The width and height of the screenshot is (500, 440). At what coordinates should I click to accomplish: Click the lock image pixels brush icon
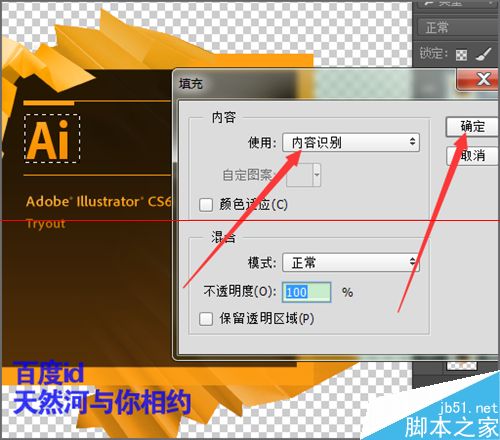(483, 54)
